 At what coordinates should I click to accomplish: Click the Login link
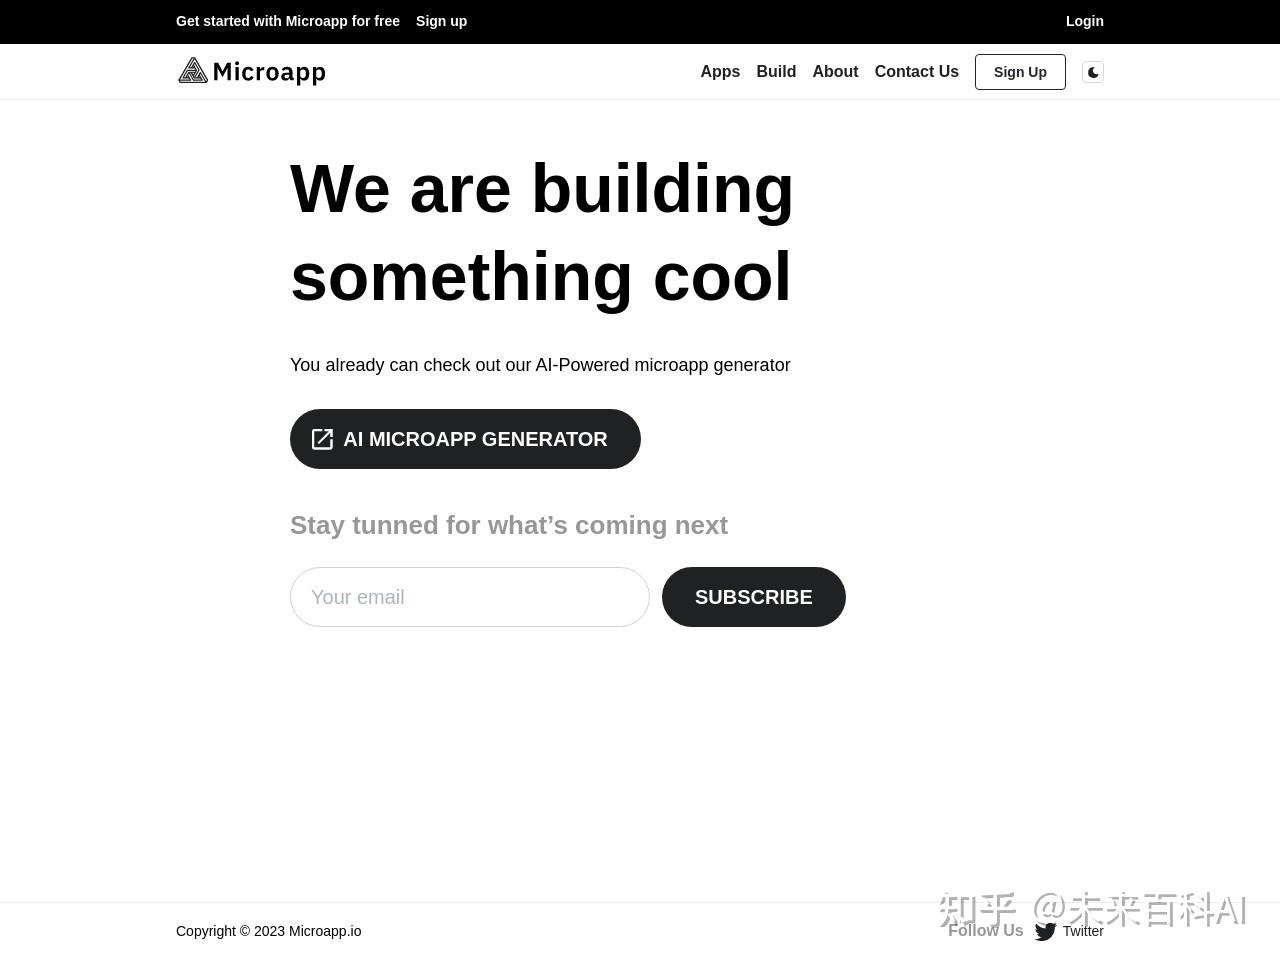coord(1084,21)
